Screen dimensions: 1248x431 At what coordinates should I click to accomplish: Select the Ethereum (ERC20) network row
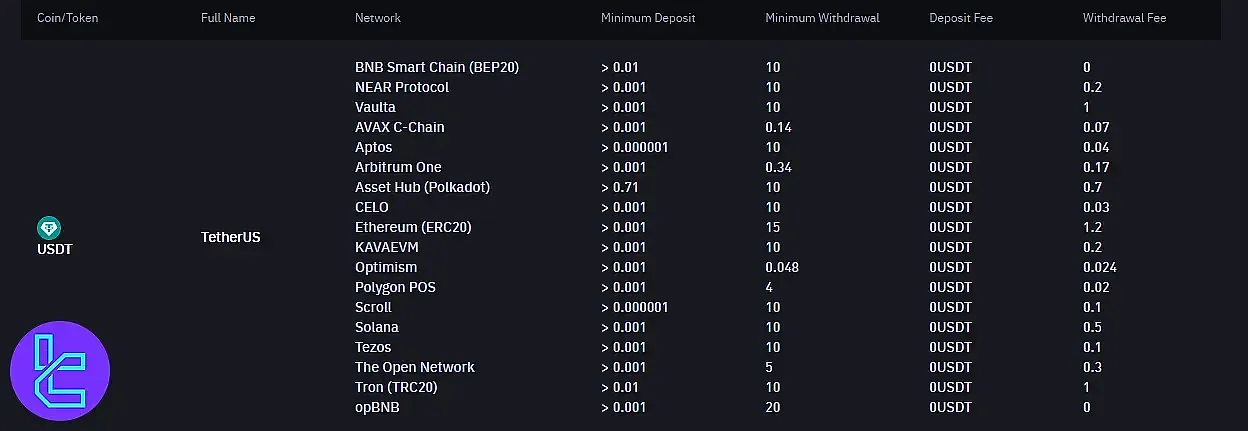click(x=413, y=227)
